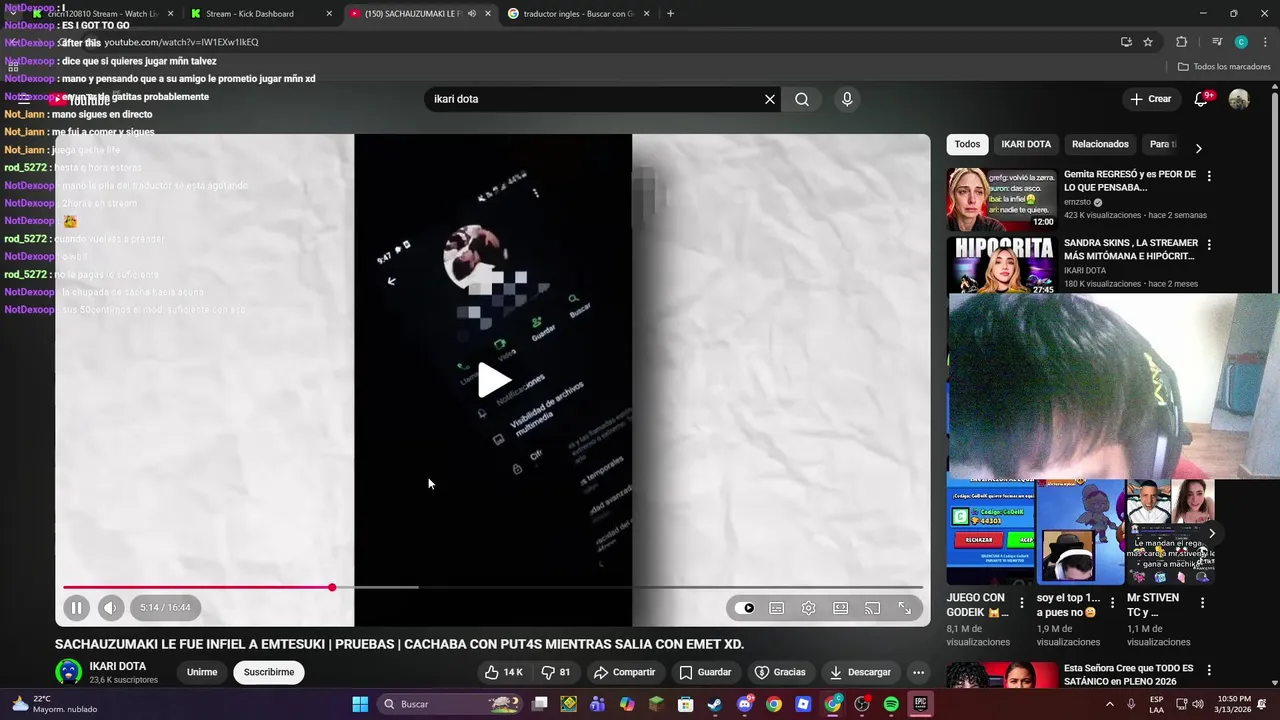Screen dimensions: 1280x720
Task: Open Epic Games Launcher from the taskbar
Action: [x=920, y=704]
